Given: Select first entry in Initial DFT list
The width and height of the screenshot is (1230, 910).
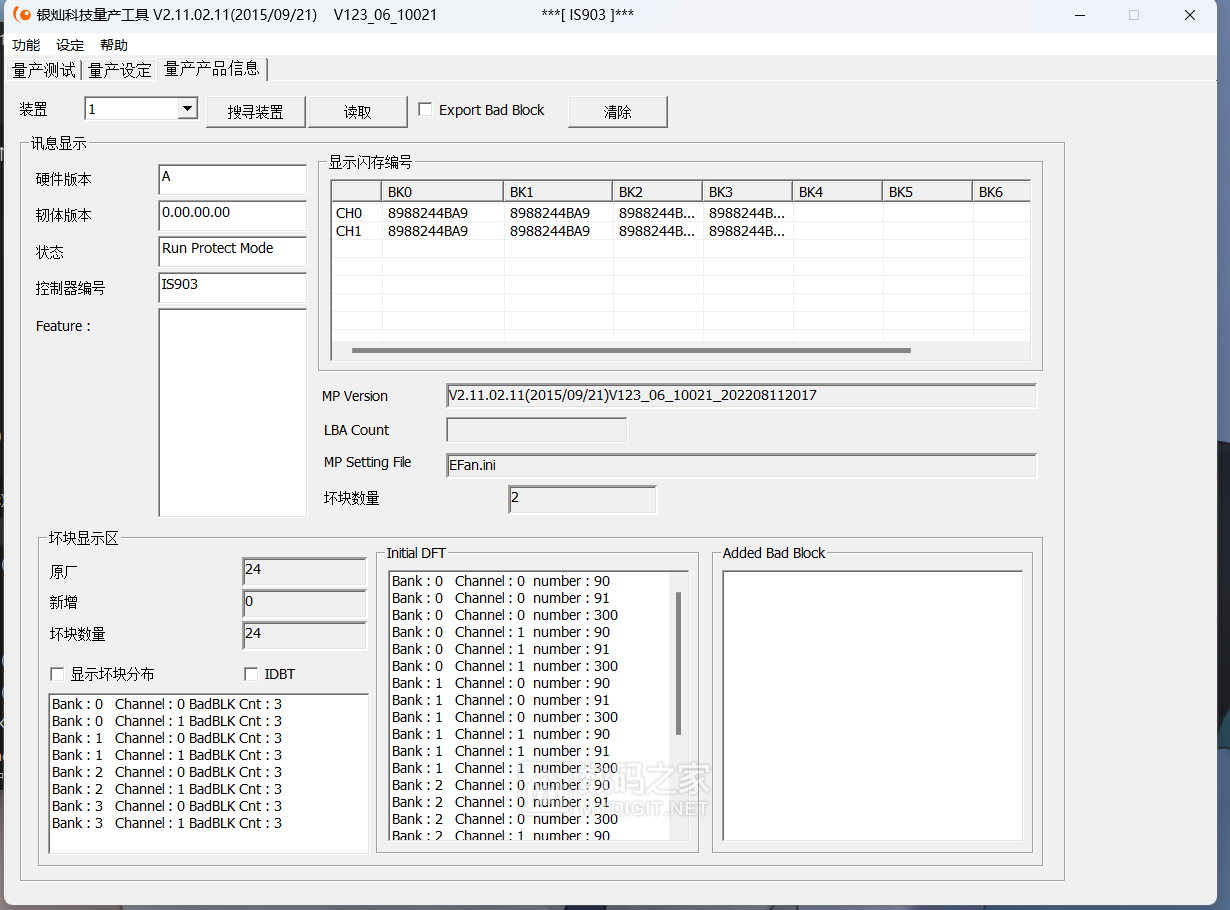Looking at the screenshot, I should click(x=500, y=581).
